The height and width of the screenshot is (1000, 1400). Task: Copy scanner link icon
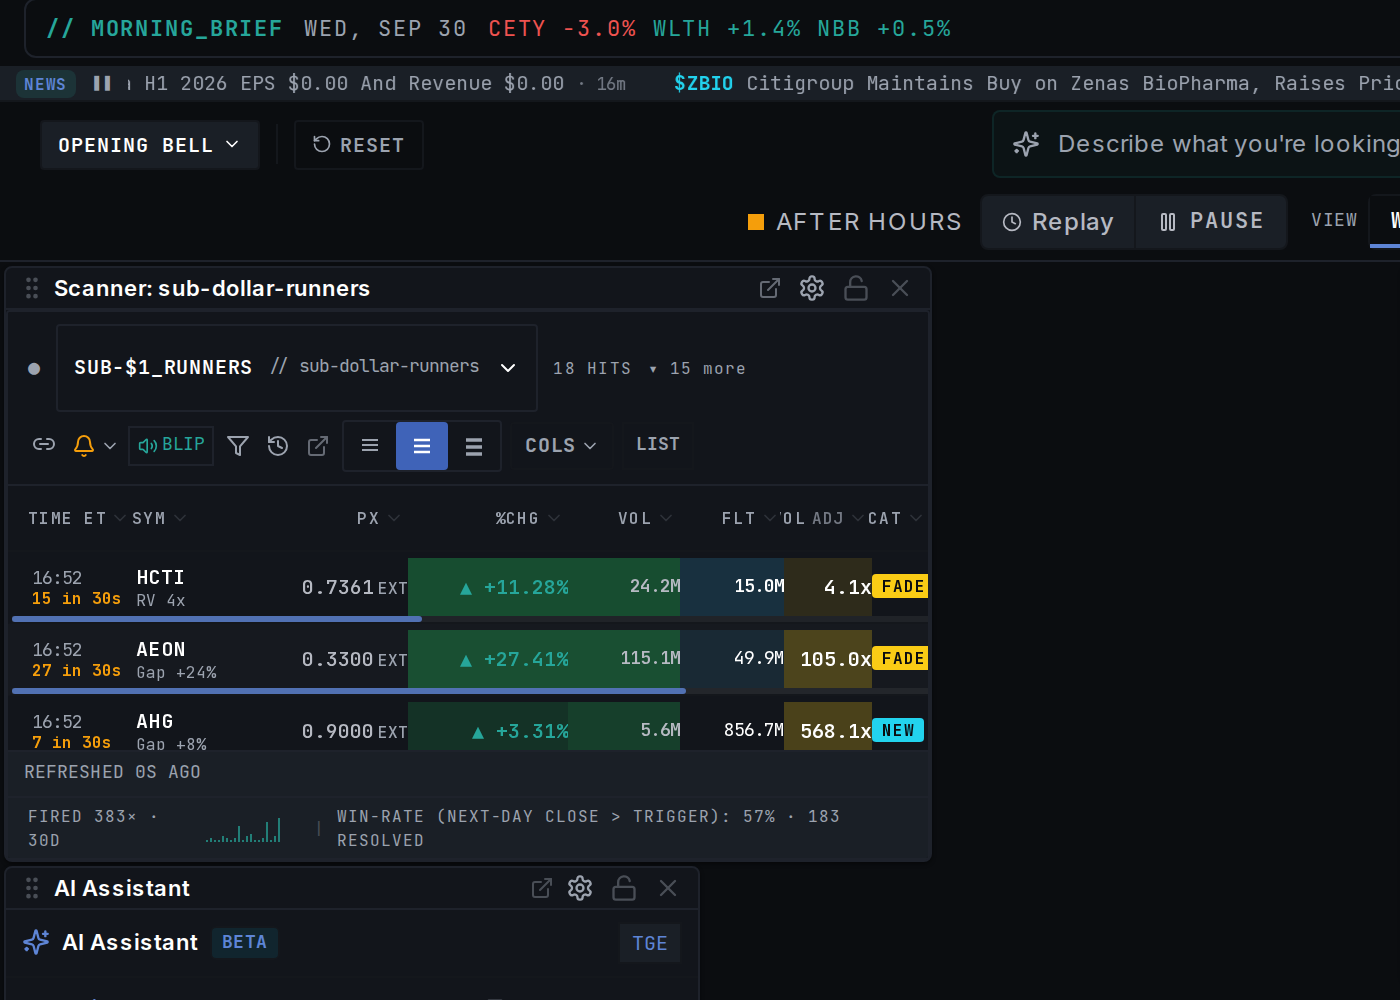(x=44, y=445)
